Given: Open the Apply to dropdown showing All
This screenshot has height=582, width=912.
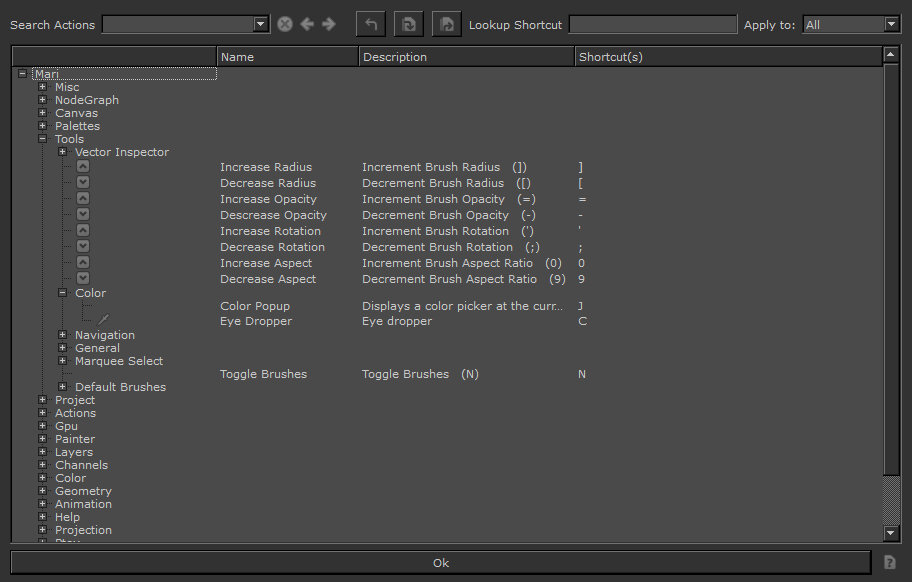Looking at the screenshot, I should 892,24.
